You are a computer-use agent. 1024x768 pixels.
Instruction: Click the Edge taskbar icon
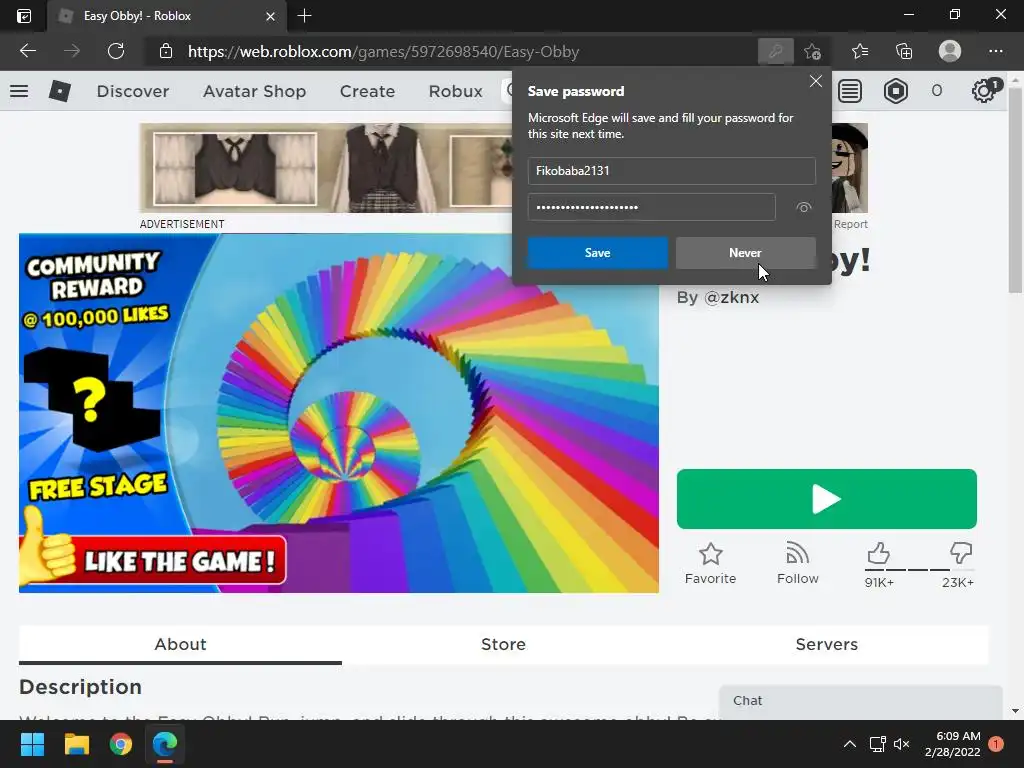coord(165,744)
